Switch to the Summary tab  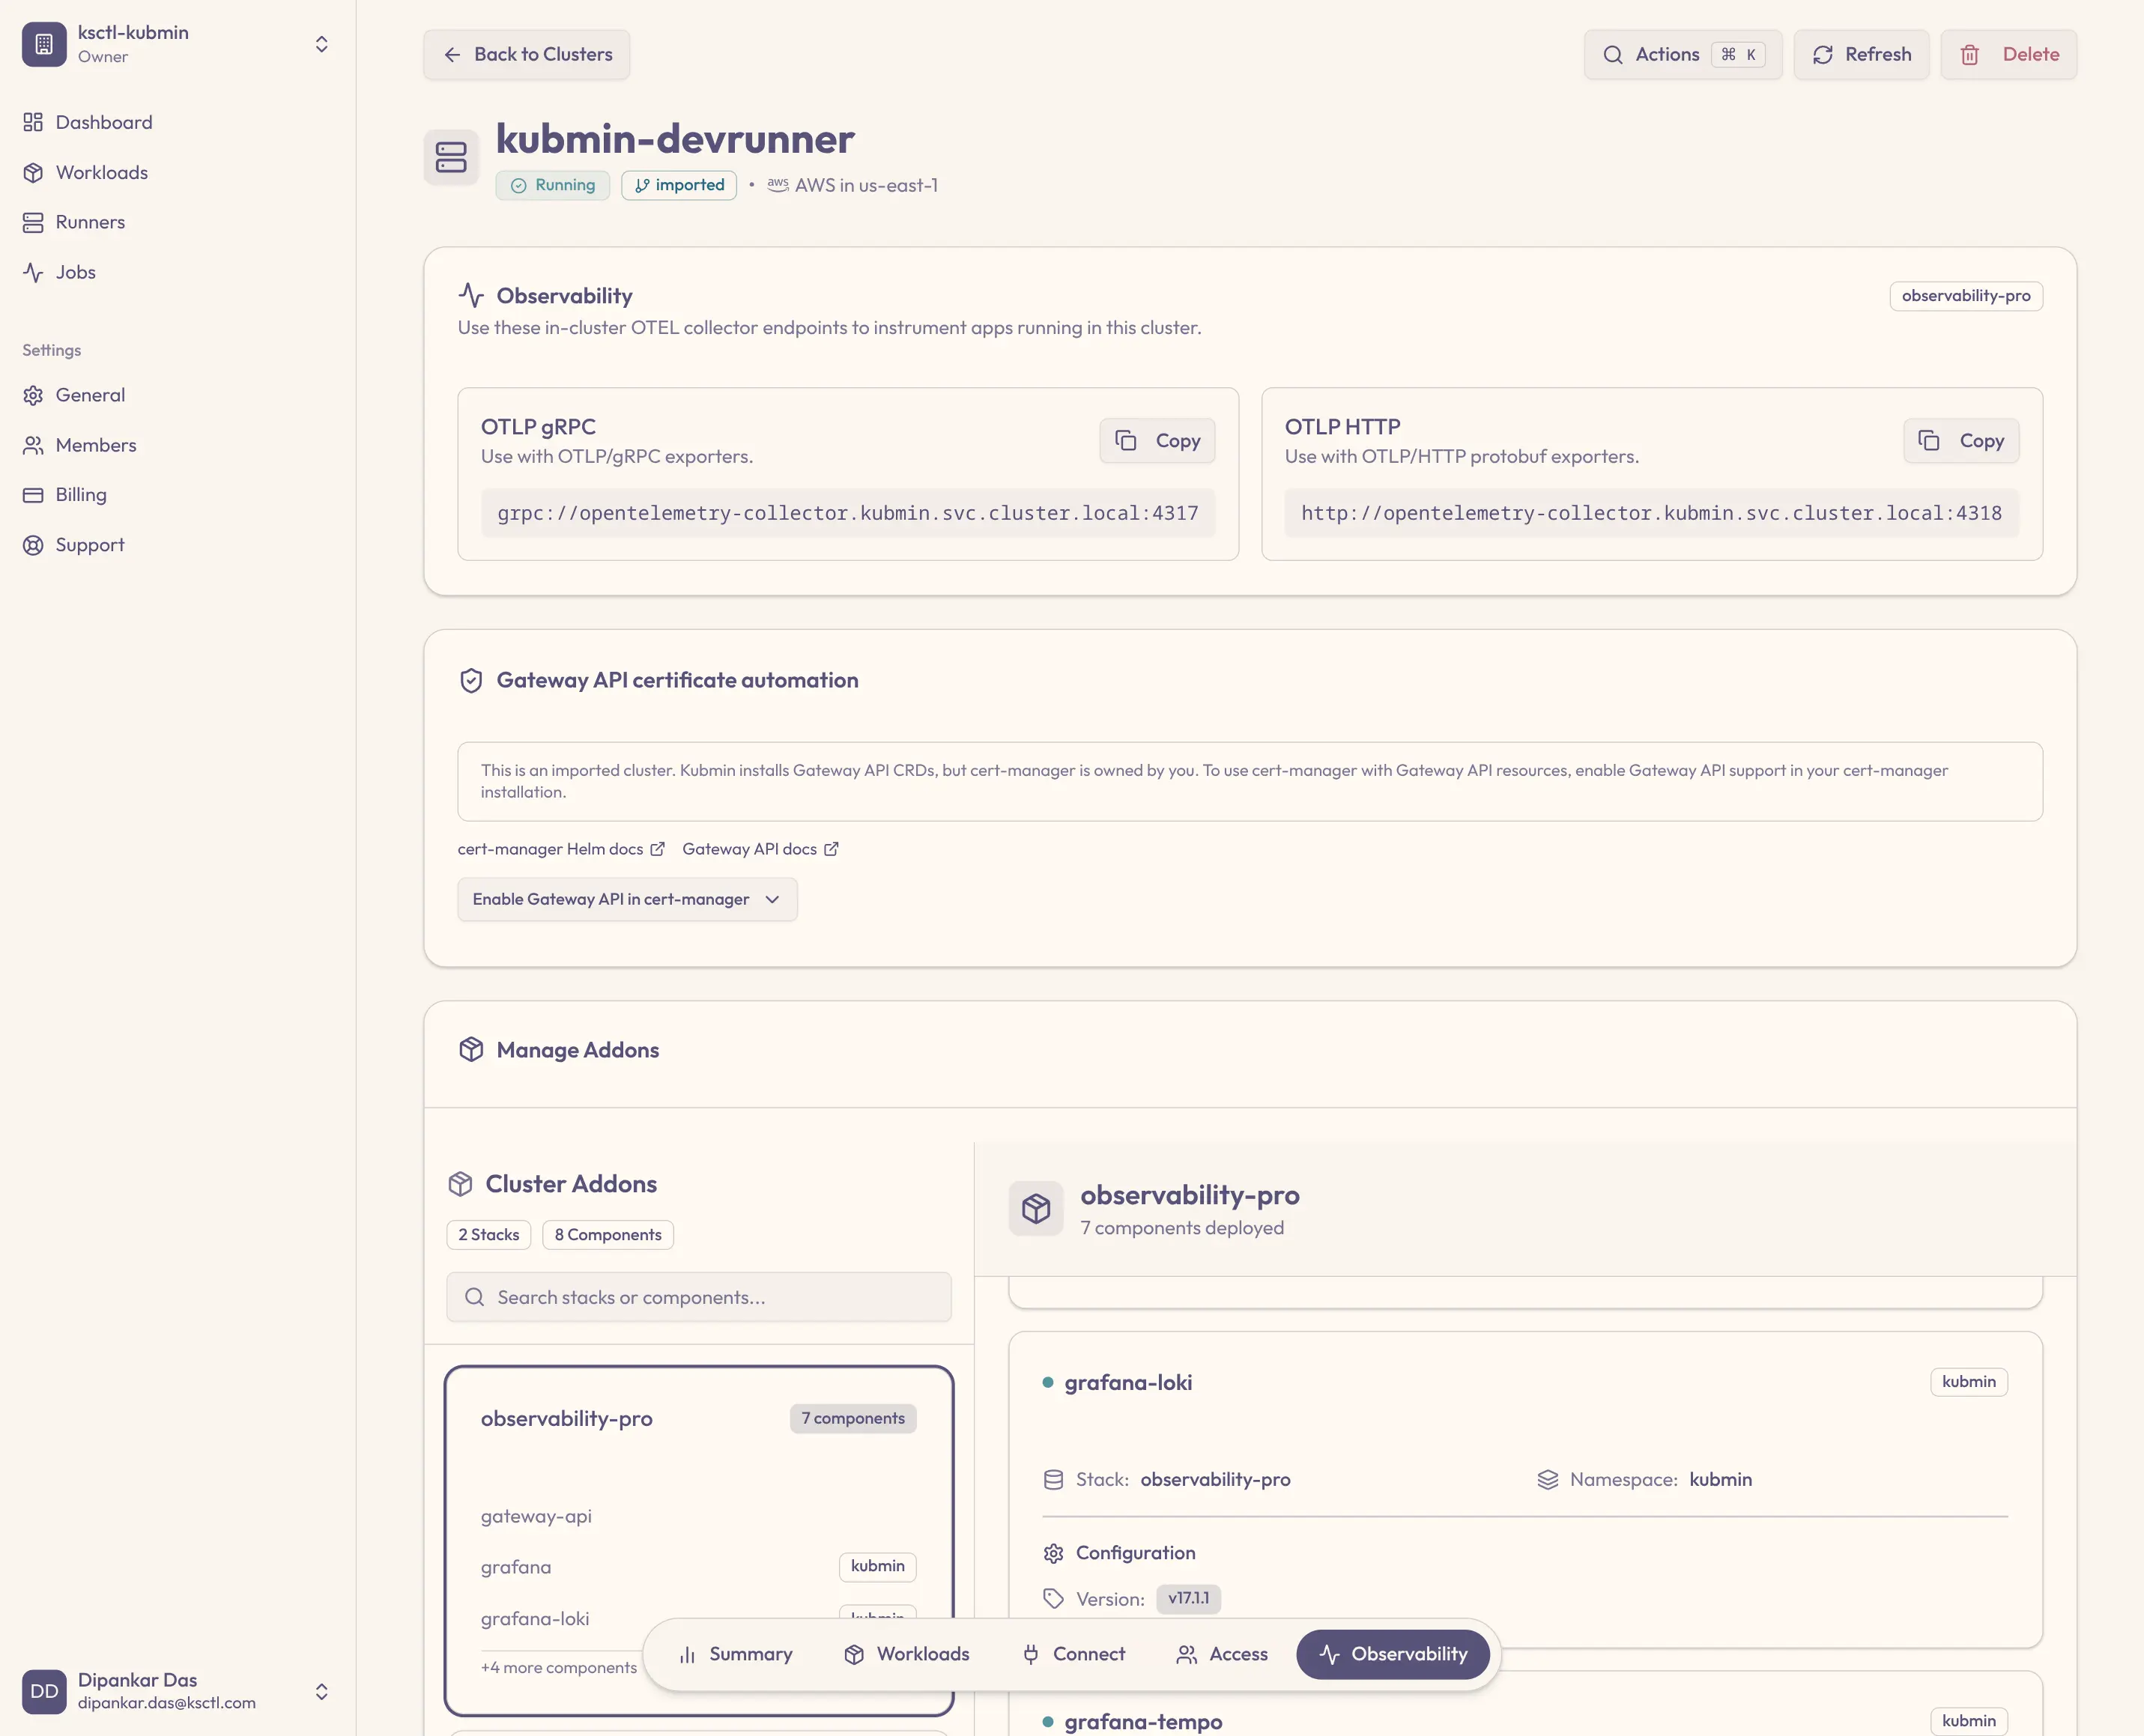pyautogui.click(x=735, y=1654)
